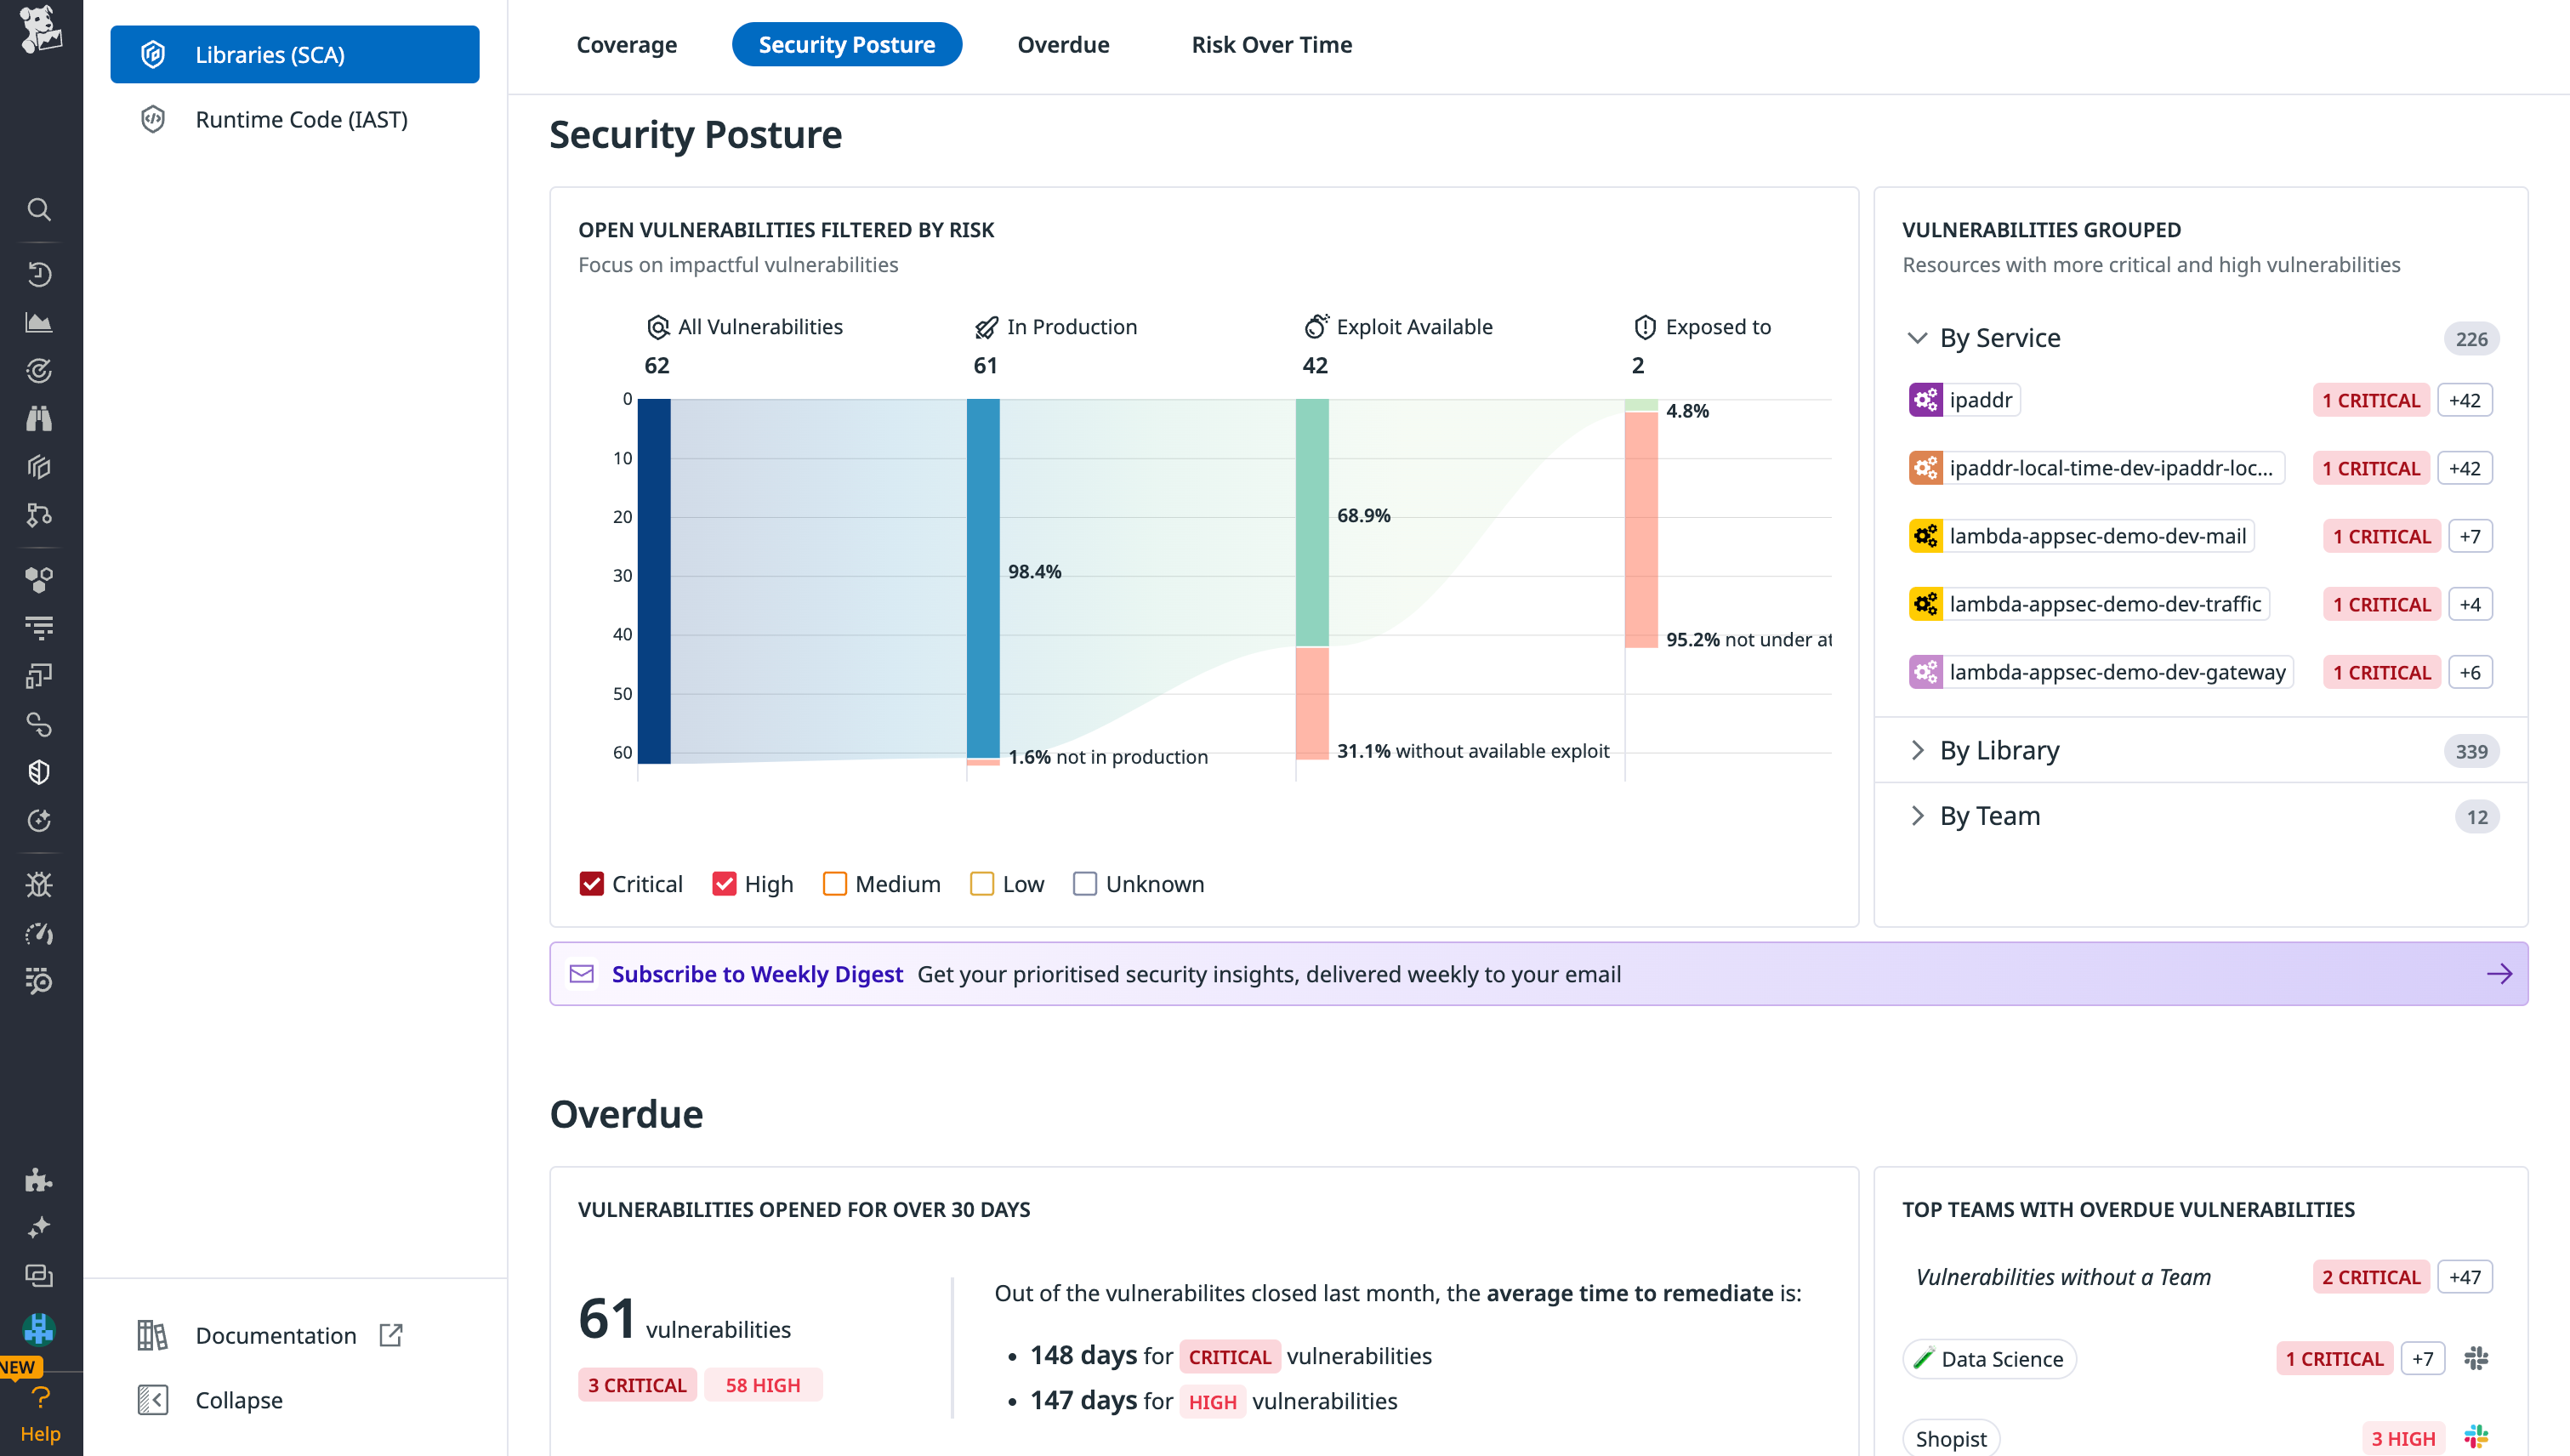
Task: Open the Slack icon beside Data Science team
Action: [x=2476, y=1358]
